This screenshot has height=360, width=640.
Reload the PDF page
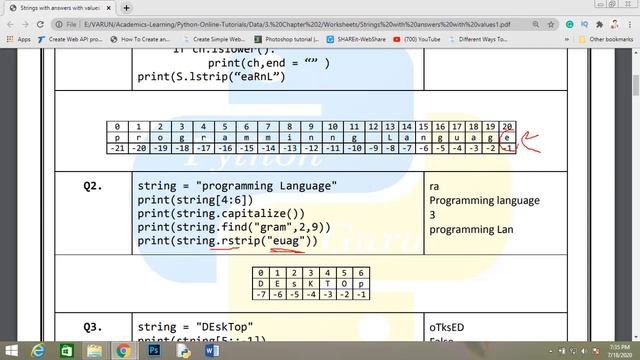(x=40, y=24)
